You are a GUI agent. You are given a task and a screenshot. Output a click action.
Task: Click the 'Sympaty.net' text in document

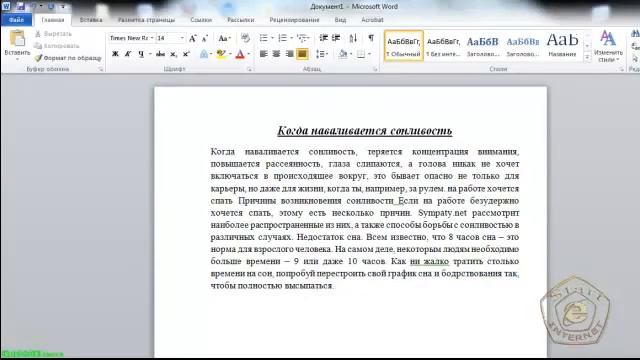(x=442, y=213)
